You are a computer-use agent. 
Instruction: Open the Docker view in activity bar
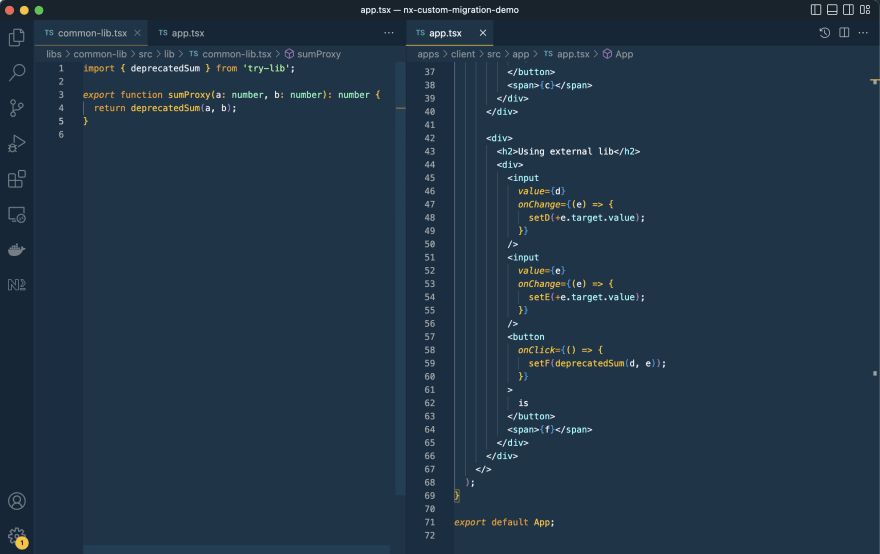click(17, 250)
